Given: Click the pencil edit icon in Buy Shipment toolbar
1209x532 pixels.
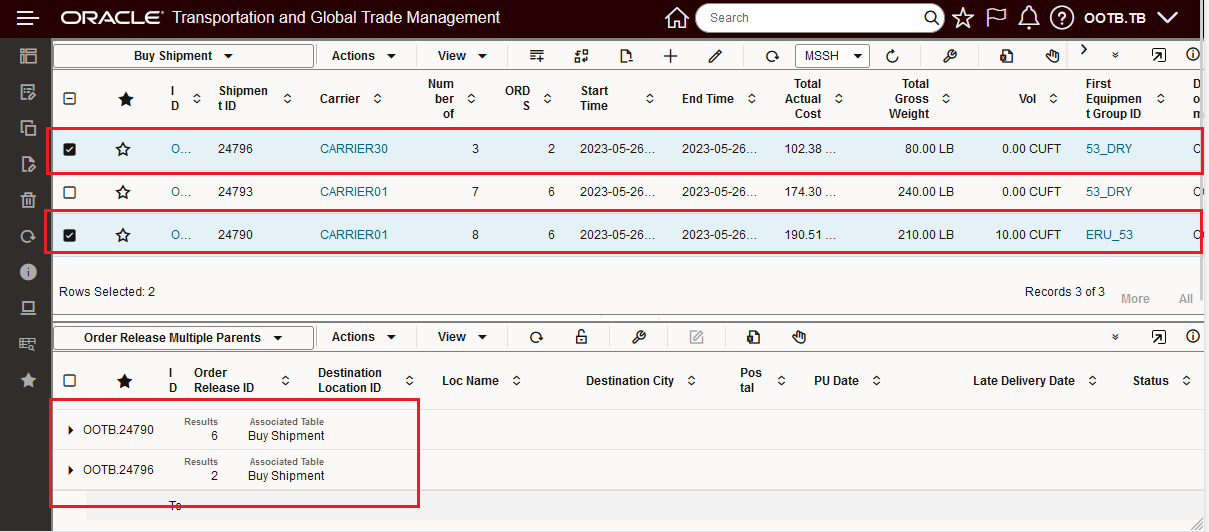Looking at the screenshot, I should [x=715, y=56].
